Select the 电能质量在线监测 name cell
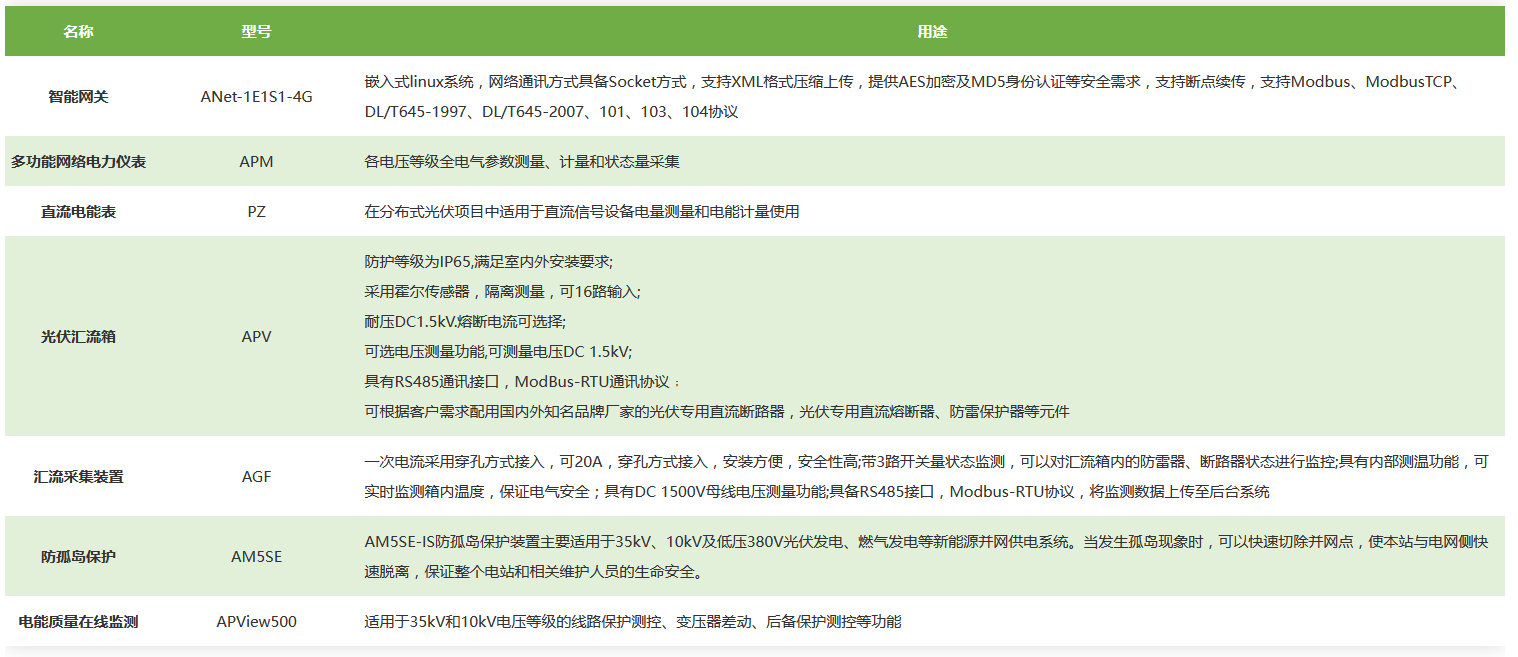Image resolution: width=1518 pixels, height=657 pixels. point(78,622)
